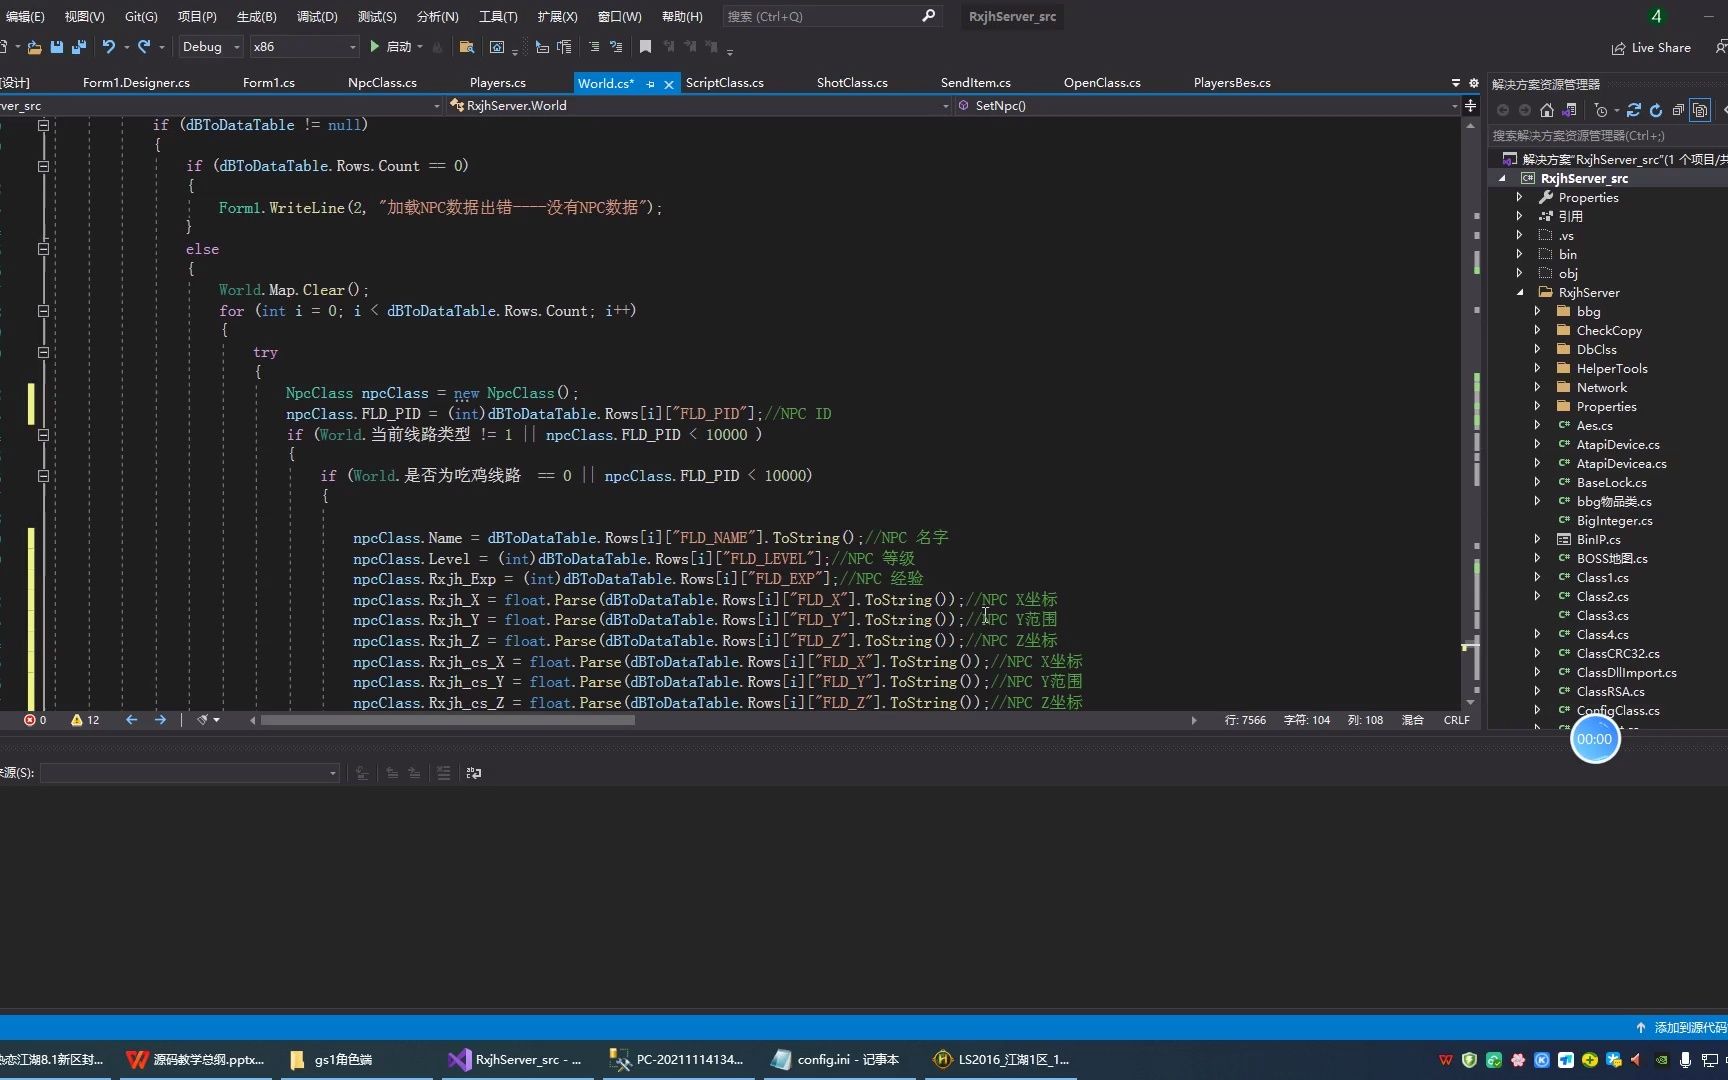This screenshot has width=1728, height=1080.
Task: Click the Sync with Active Document icon
Action: [x=1633, y=110]
